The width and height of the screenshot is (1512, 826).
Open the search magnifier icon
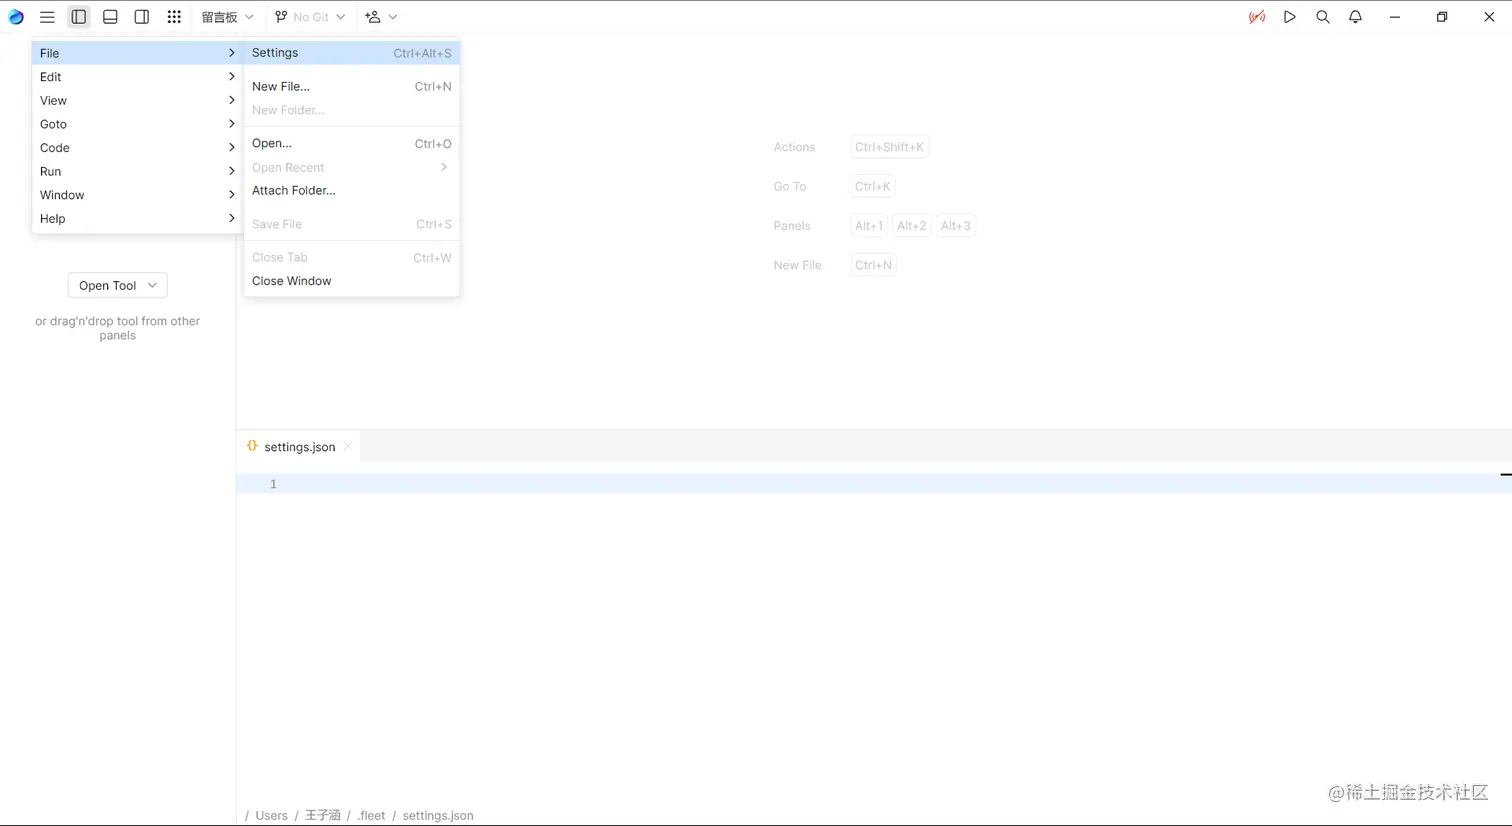(x=1323, y=17)
